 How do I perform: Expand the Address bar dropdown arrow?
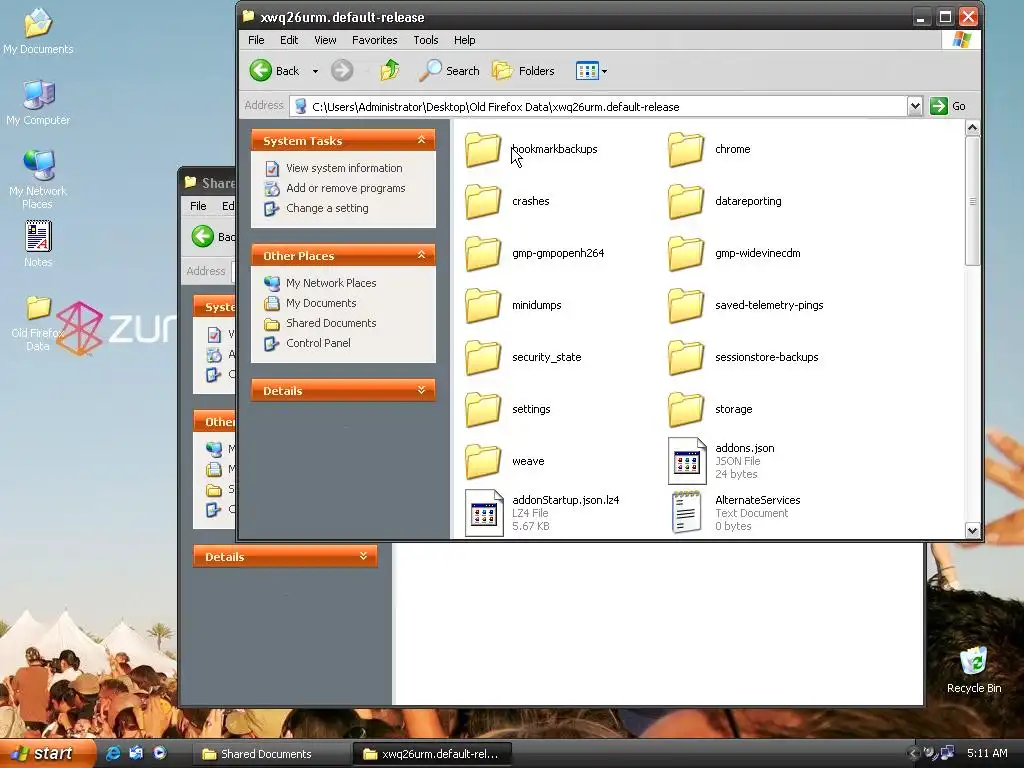(x=915, y=106)
